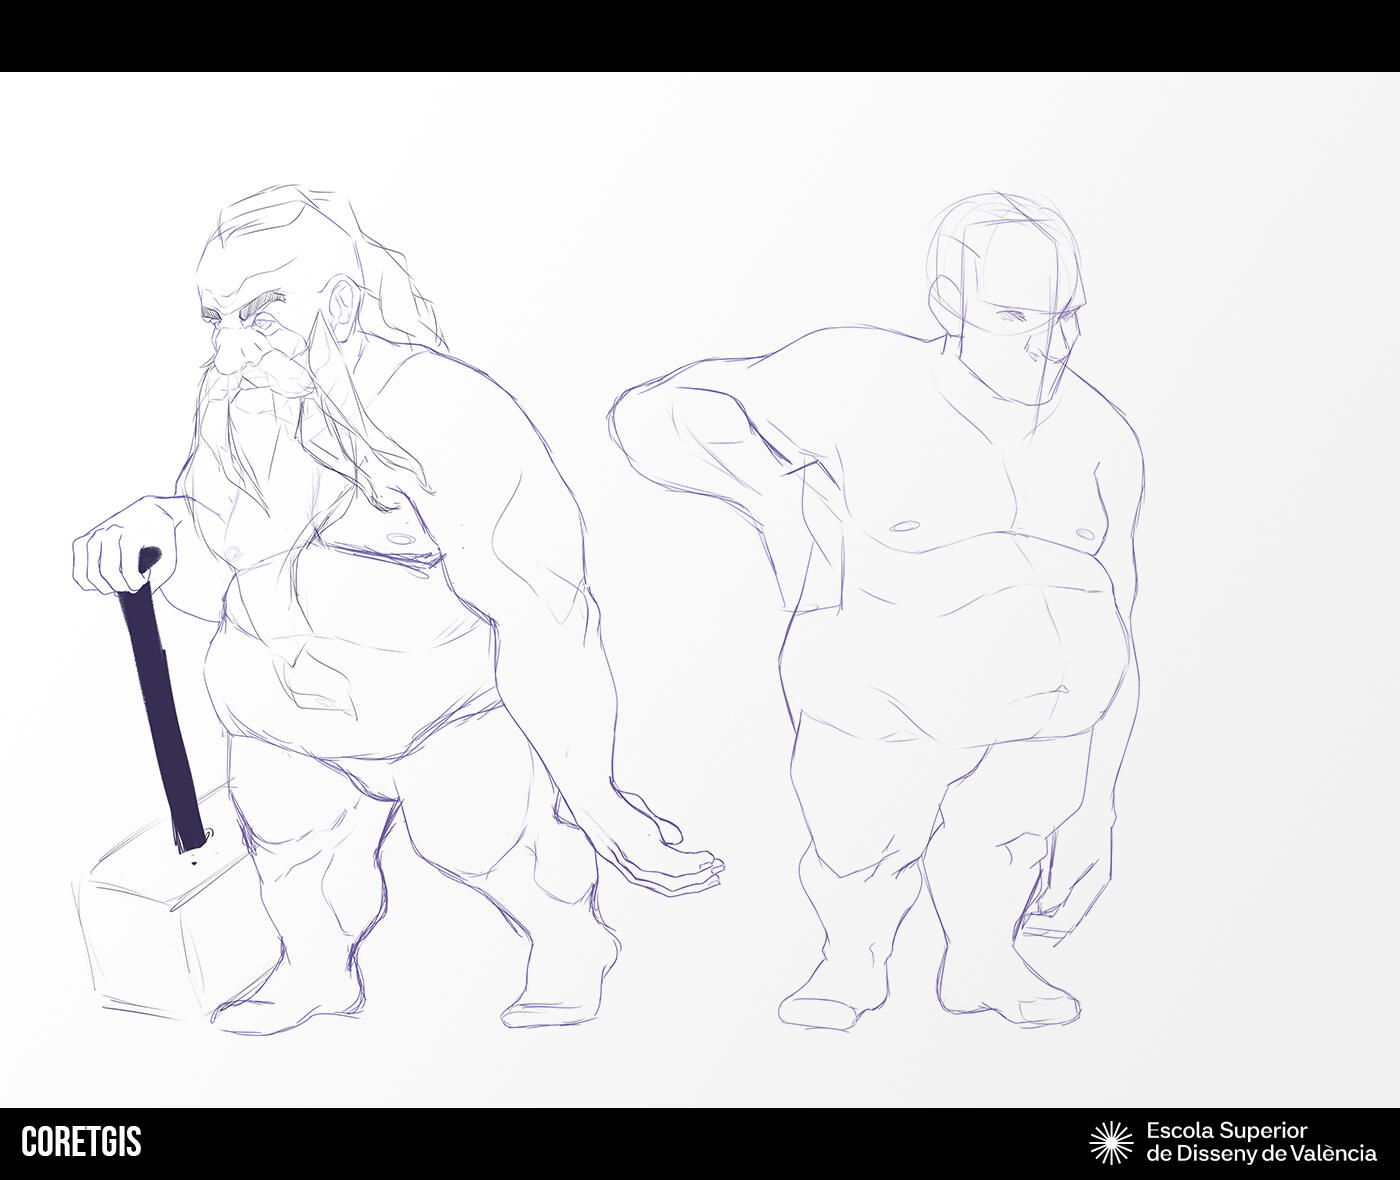Click the Escola Superior de Disseny de València text
Image resolution: width=1400 pixels, height=1180 pixels.
pyautogui.click(x=1260, y=1142)
